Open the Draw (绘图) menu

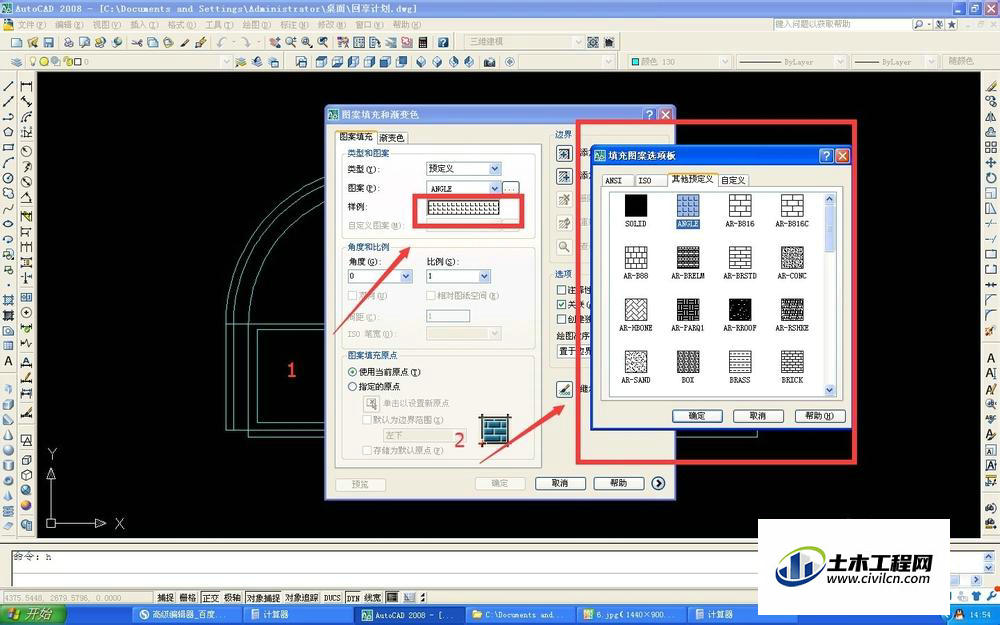(256, 25)
